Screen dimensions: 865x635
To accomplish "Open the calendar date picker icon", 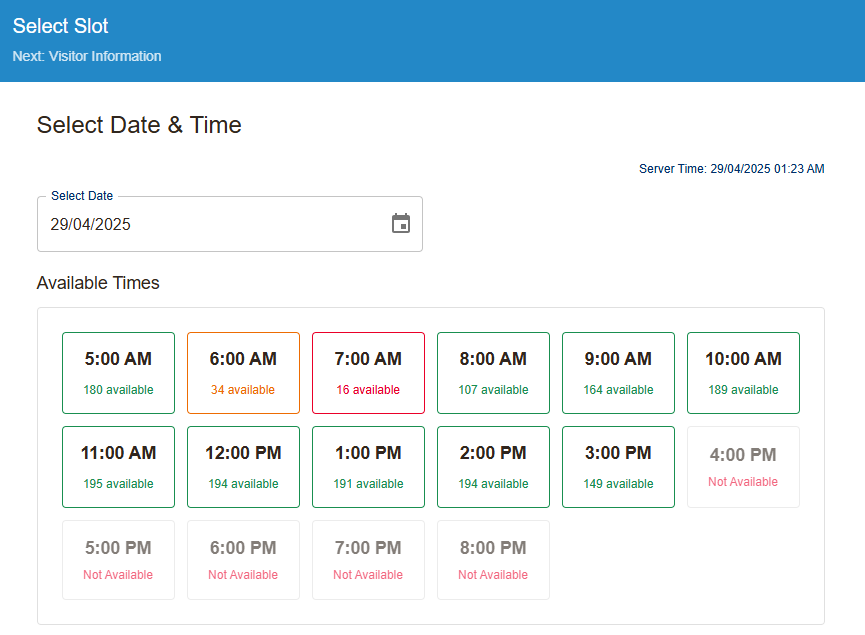I will coord(401,224).
